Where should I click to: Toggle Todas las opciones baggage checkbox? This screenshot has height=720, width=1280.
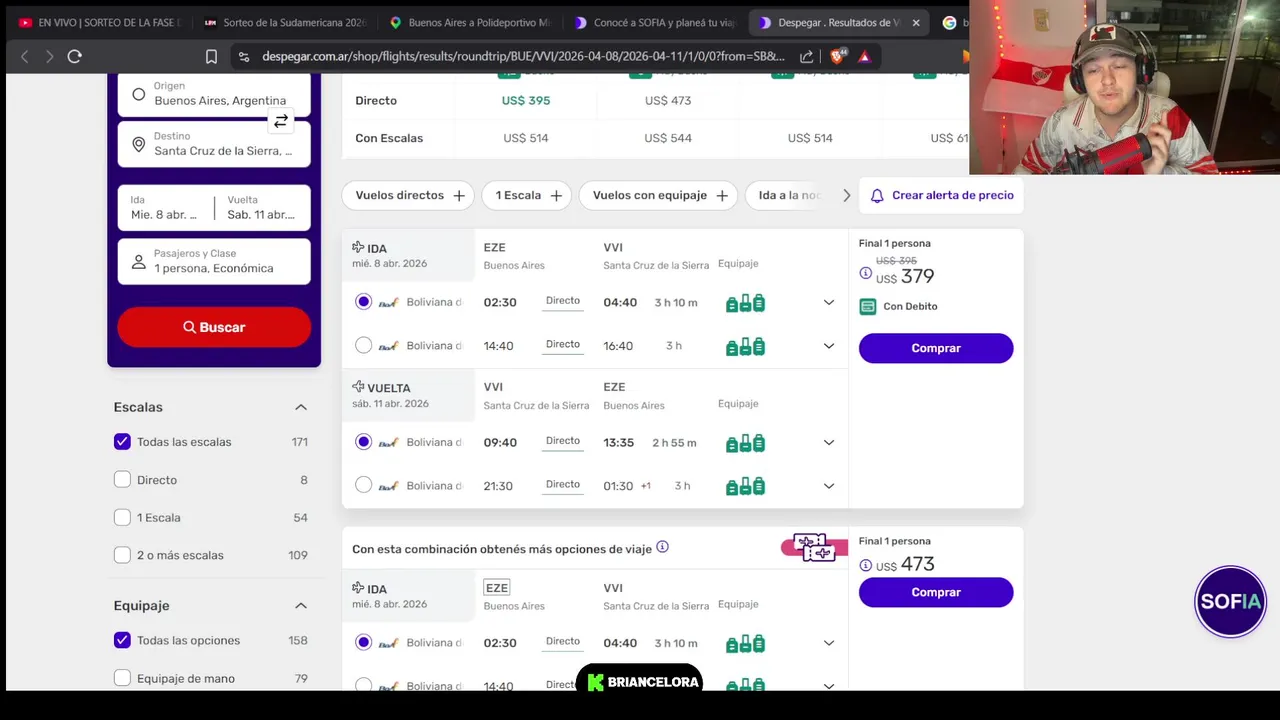click(122, 640)
